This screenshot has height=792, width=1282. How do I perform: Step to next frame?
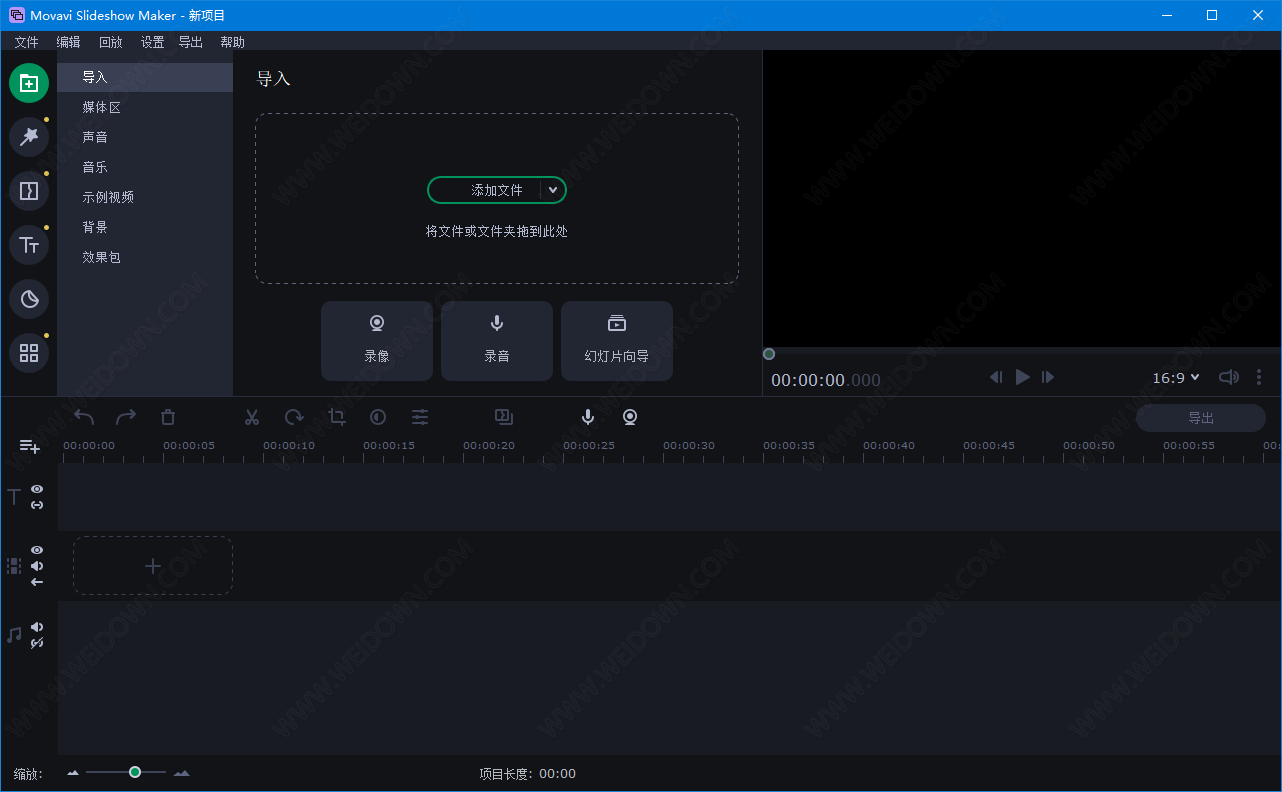click(x=1048, y=377)
